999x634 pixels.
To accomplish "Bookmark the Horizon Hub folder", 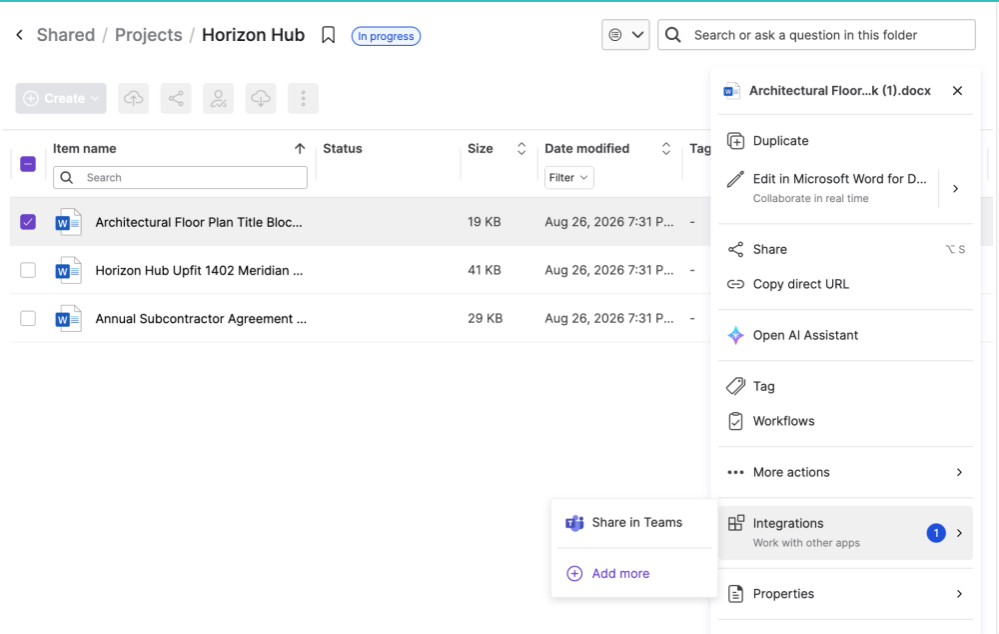I will click(x=328, y=35).
